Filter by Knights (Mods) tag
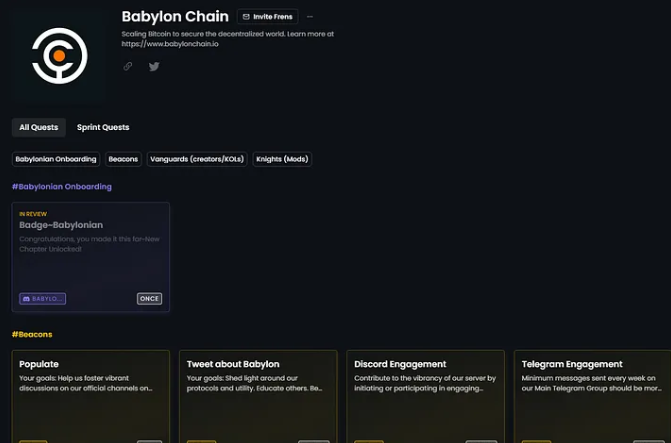This screenshot has width=671, height=443. click(x=282, y=159)
